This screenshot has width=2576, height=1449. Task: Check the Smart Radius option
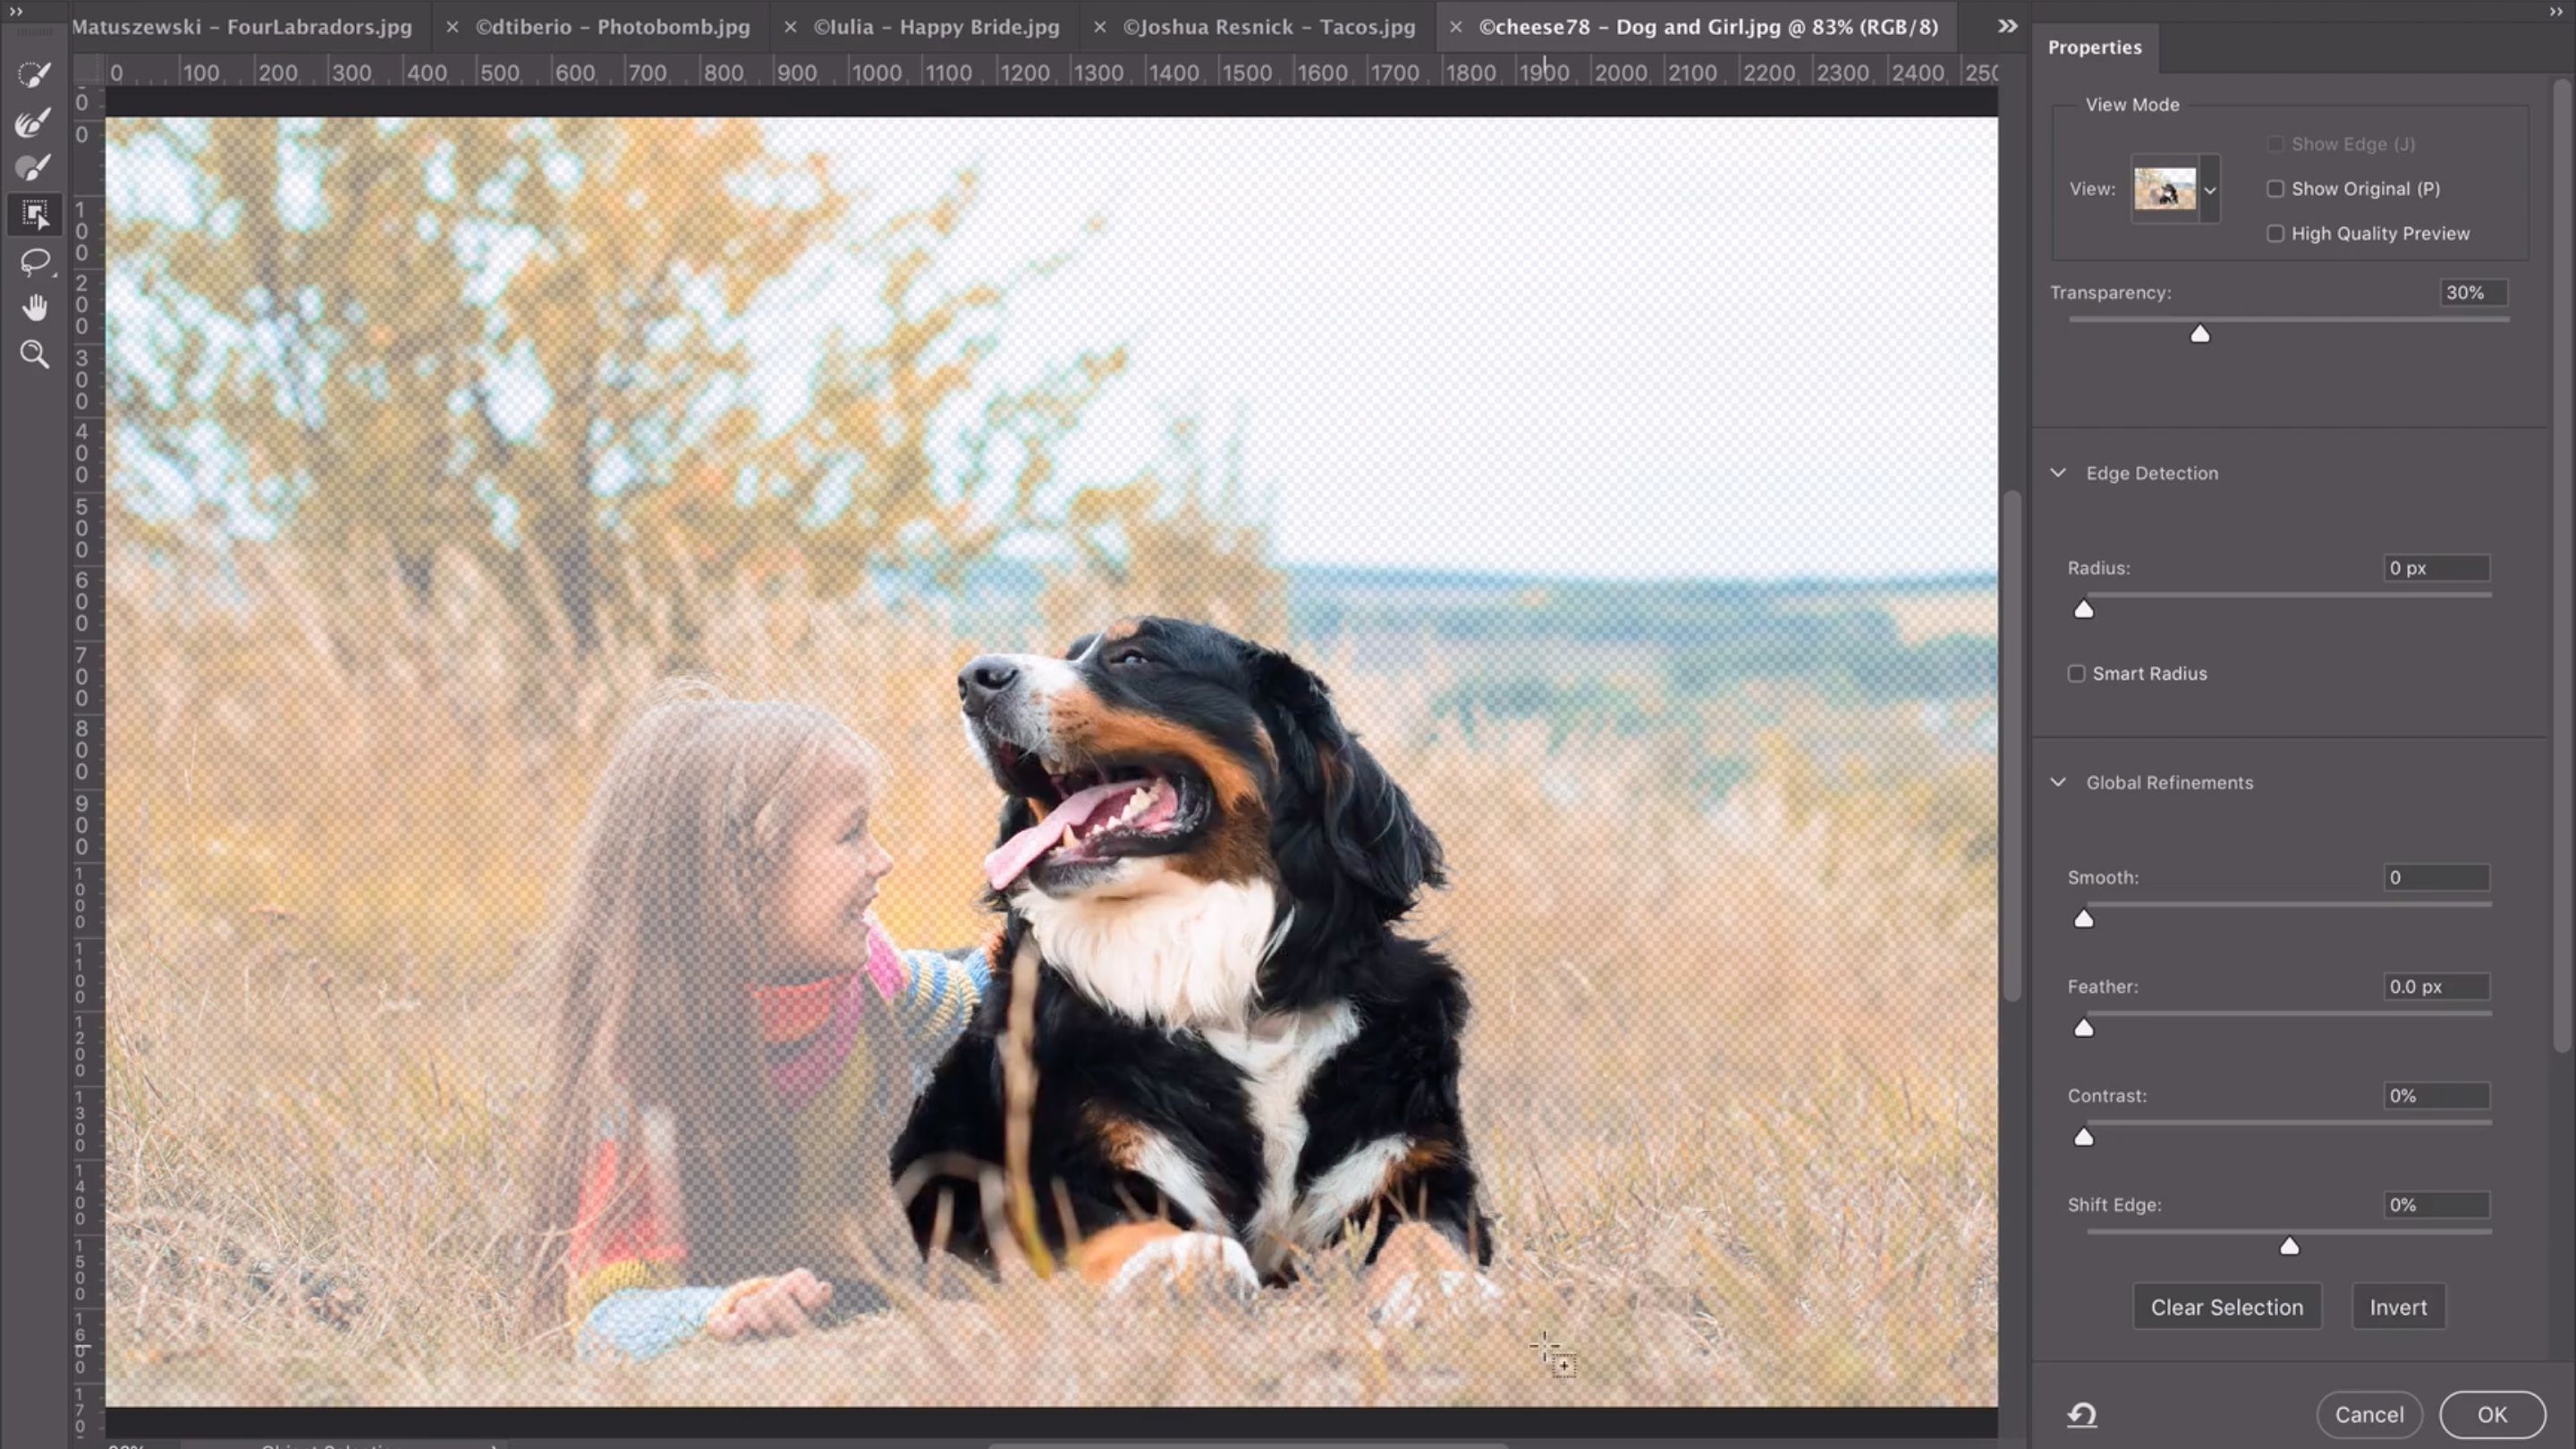(x=2076, y=674)
